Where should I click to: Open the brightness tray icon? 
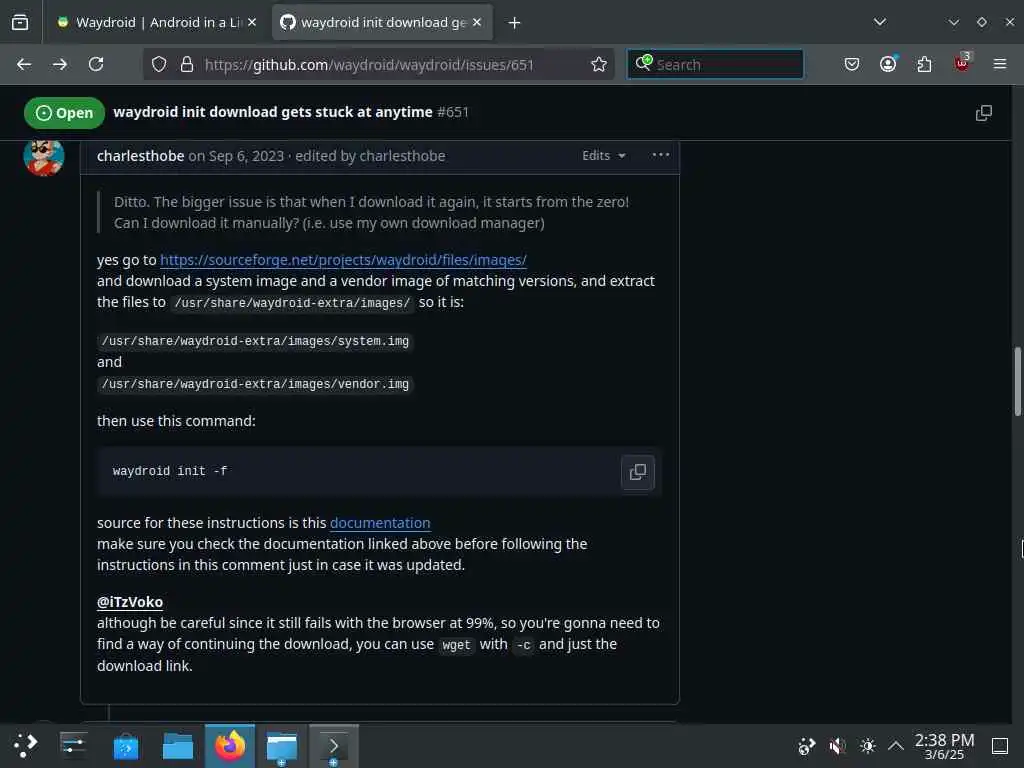[867, 745]
